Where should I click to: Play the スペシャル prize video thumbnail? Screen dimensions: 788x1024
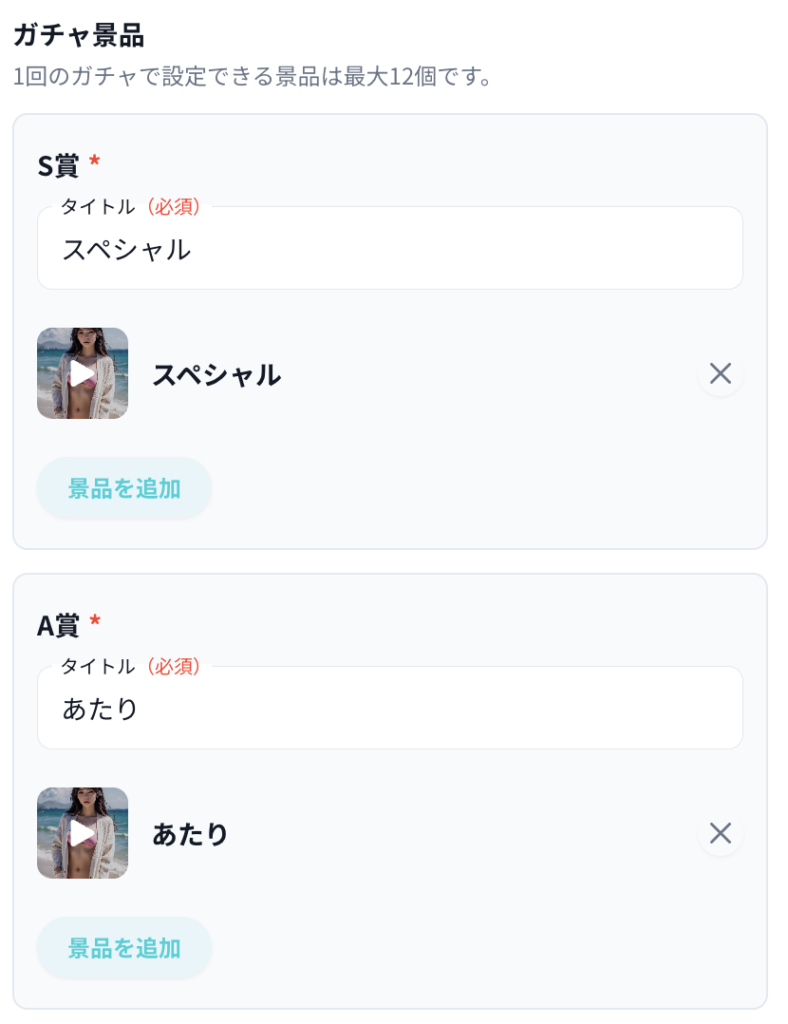tap(82, 373)
